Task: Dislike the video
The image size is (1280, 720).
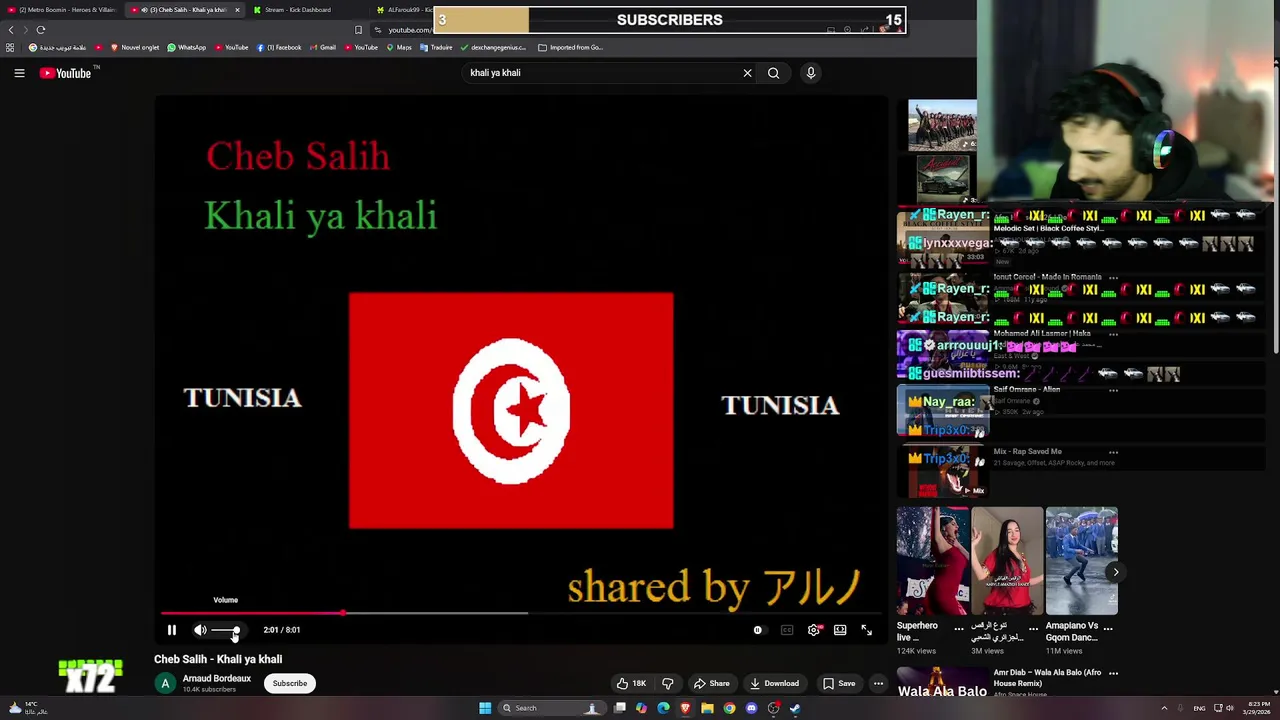Action: pyautogui.click(x=668, y=683)
